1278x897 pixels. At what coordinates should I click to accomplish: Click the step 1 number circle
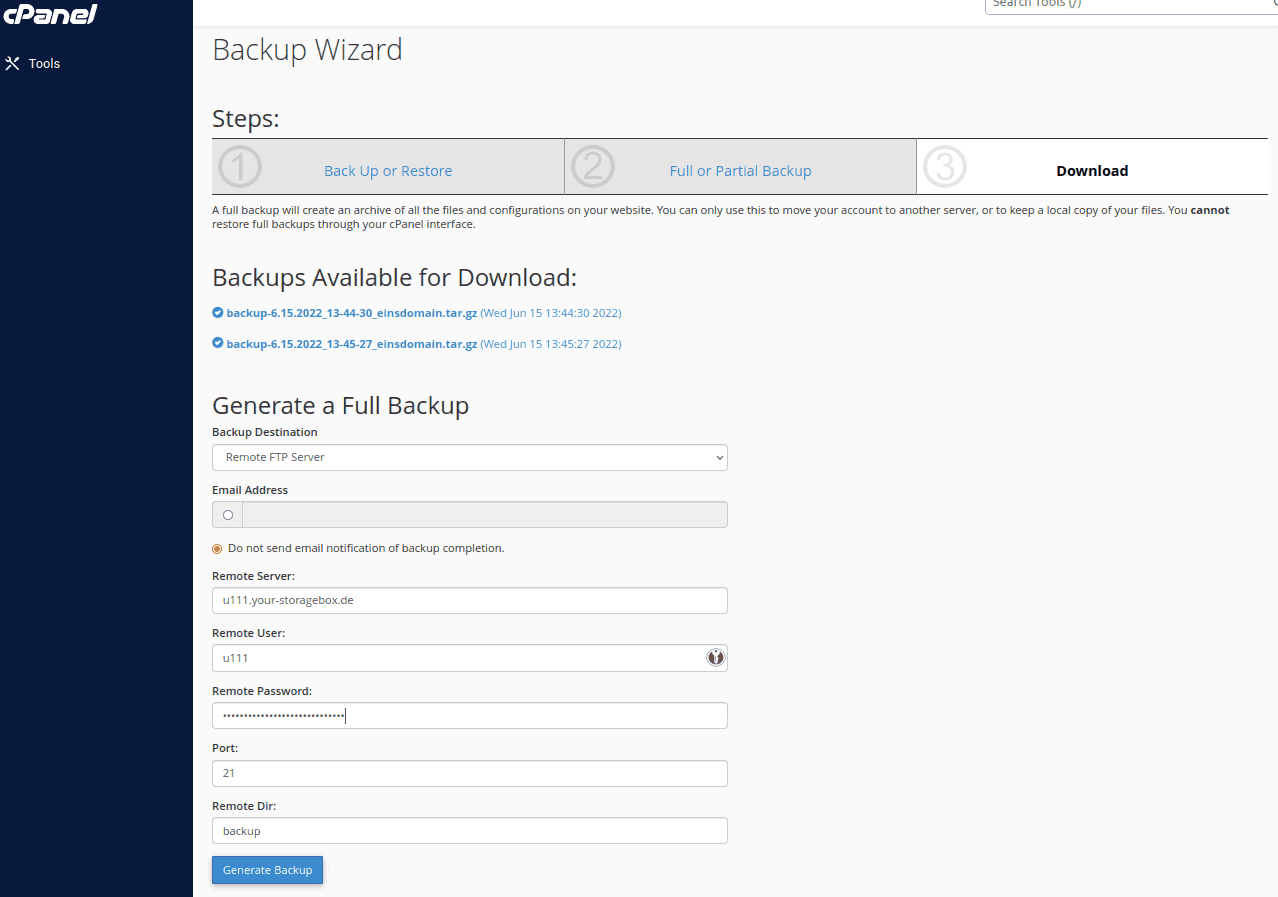click(240, 167)
